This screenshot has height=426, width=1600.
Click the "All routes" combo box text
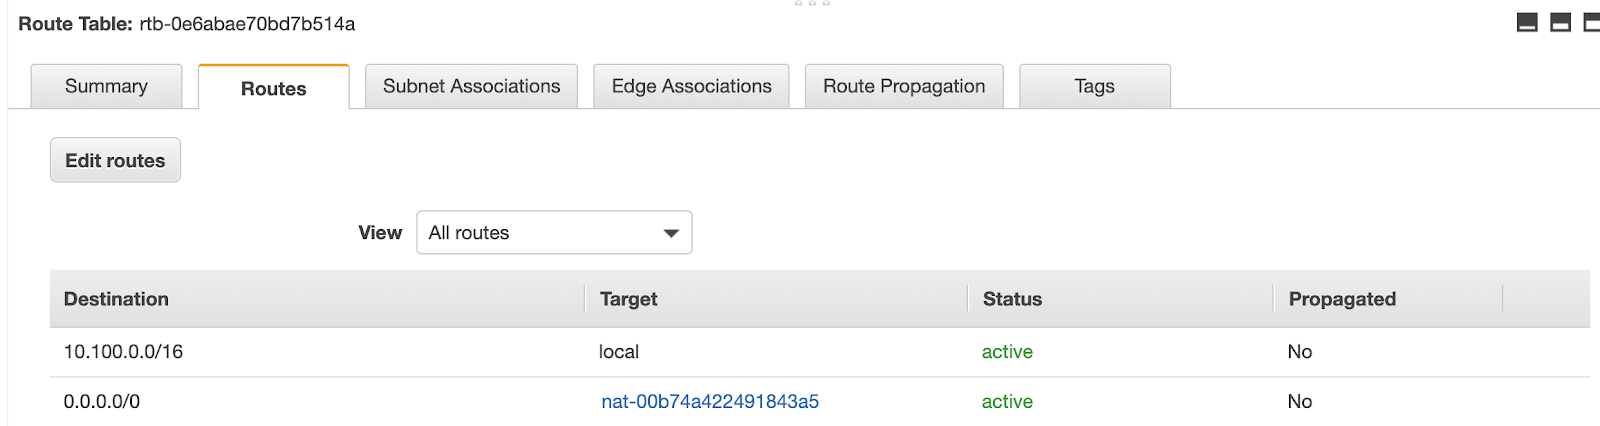[x=469, y=233]
